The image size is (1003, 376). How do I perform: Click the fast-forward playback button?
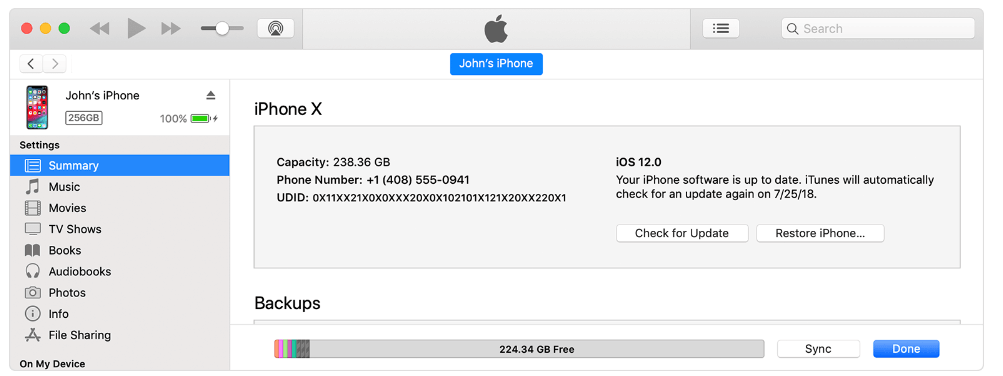(171, 29)
